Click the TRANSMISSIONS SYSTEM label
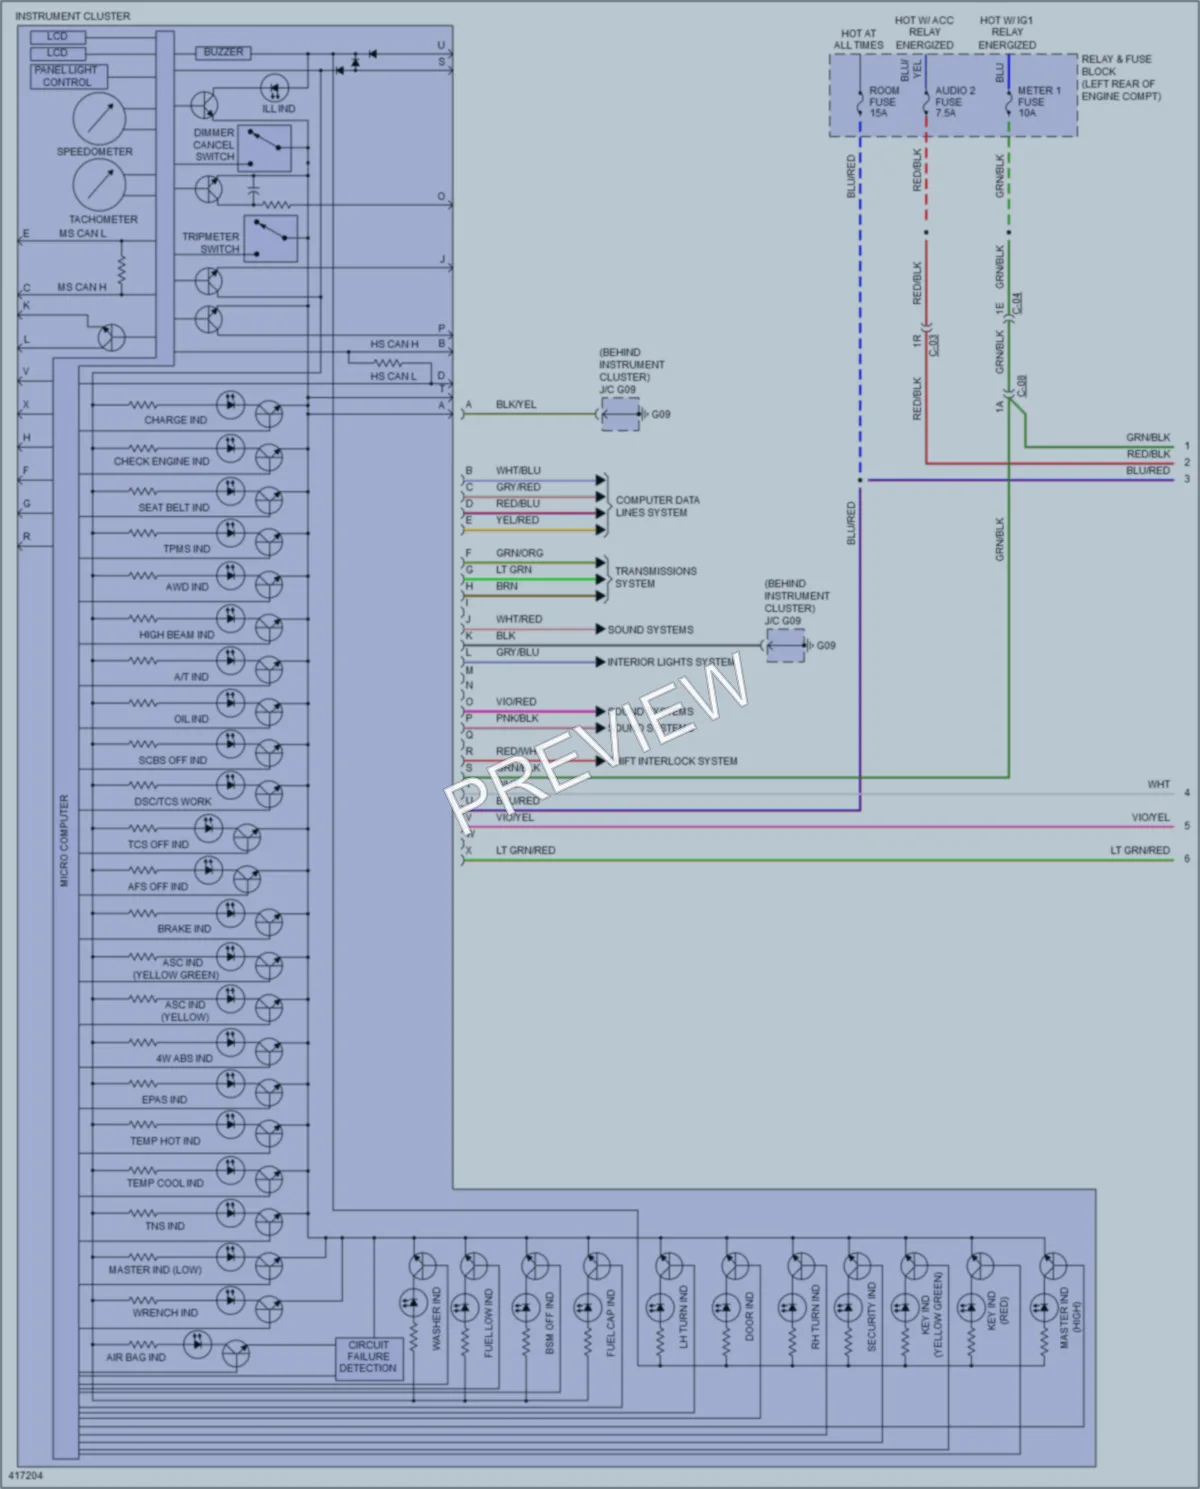The image size is (1200, 1489). pos(655,577)
